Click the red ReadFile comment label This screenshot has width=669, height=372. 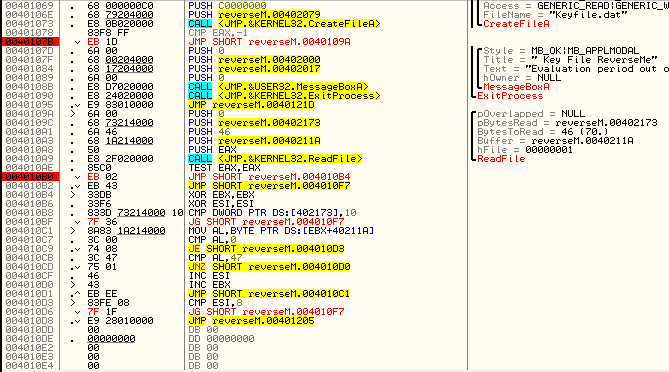501,159
